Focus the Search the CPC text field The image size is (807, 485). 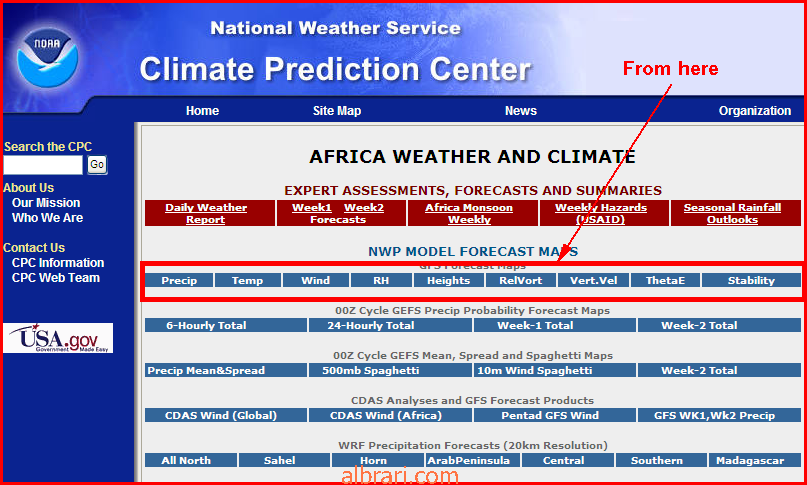(43, 165)
